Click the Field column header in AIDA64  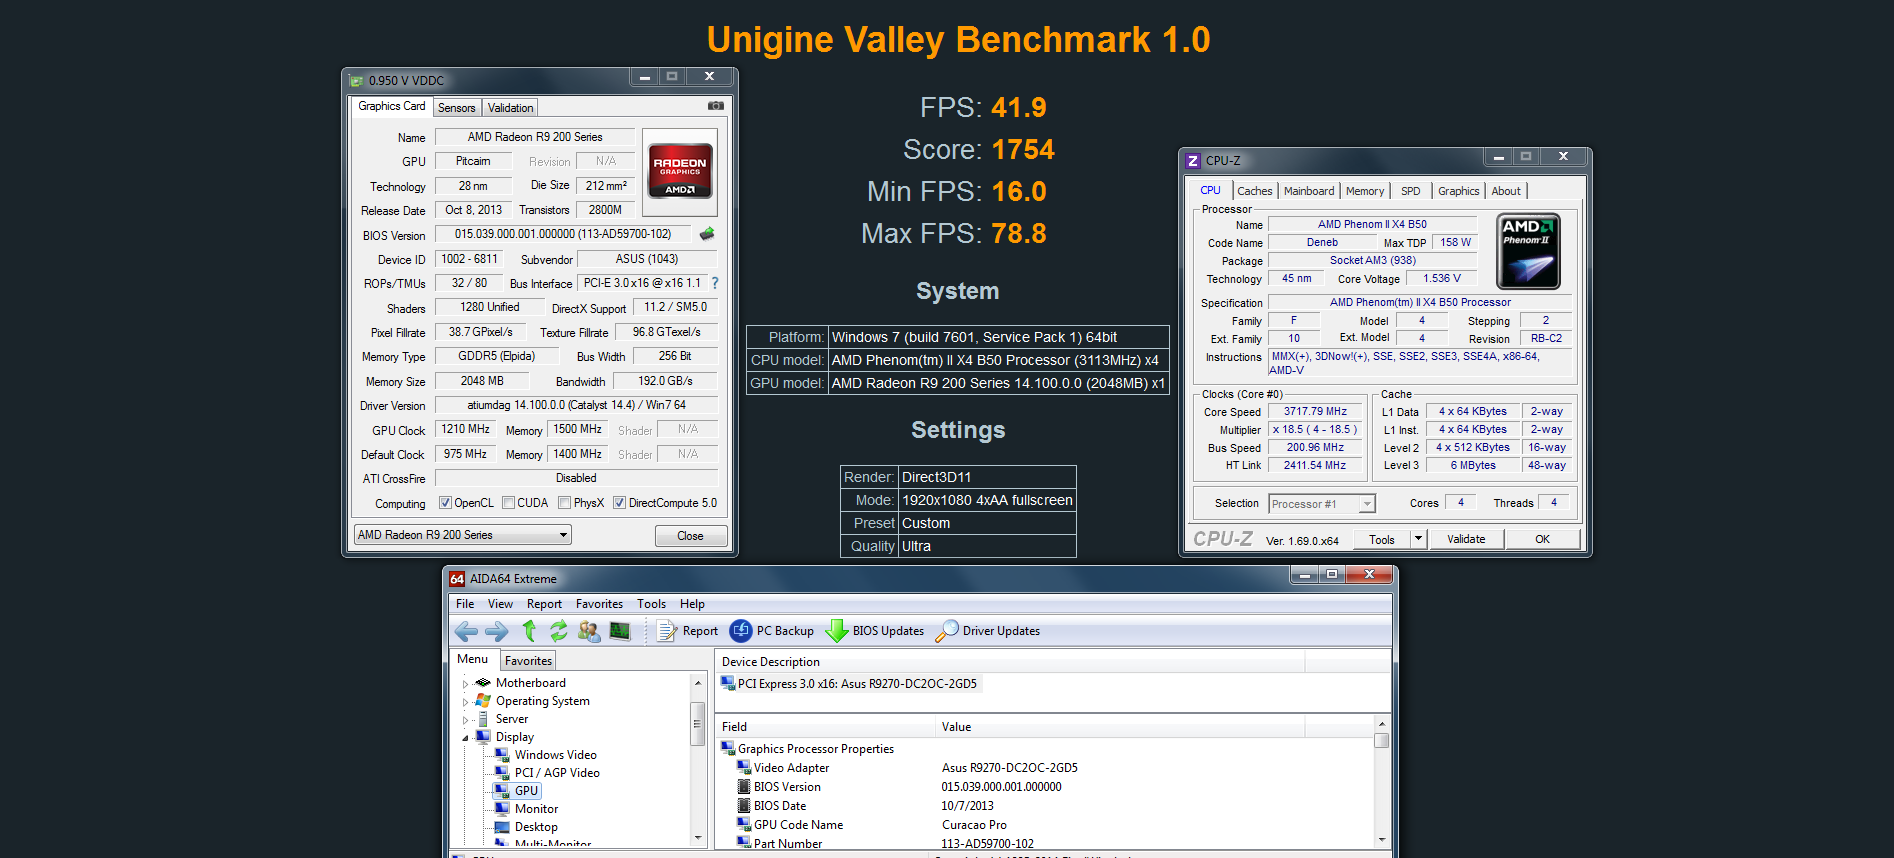tap(826, 727)
